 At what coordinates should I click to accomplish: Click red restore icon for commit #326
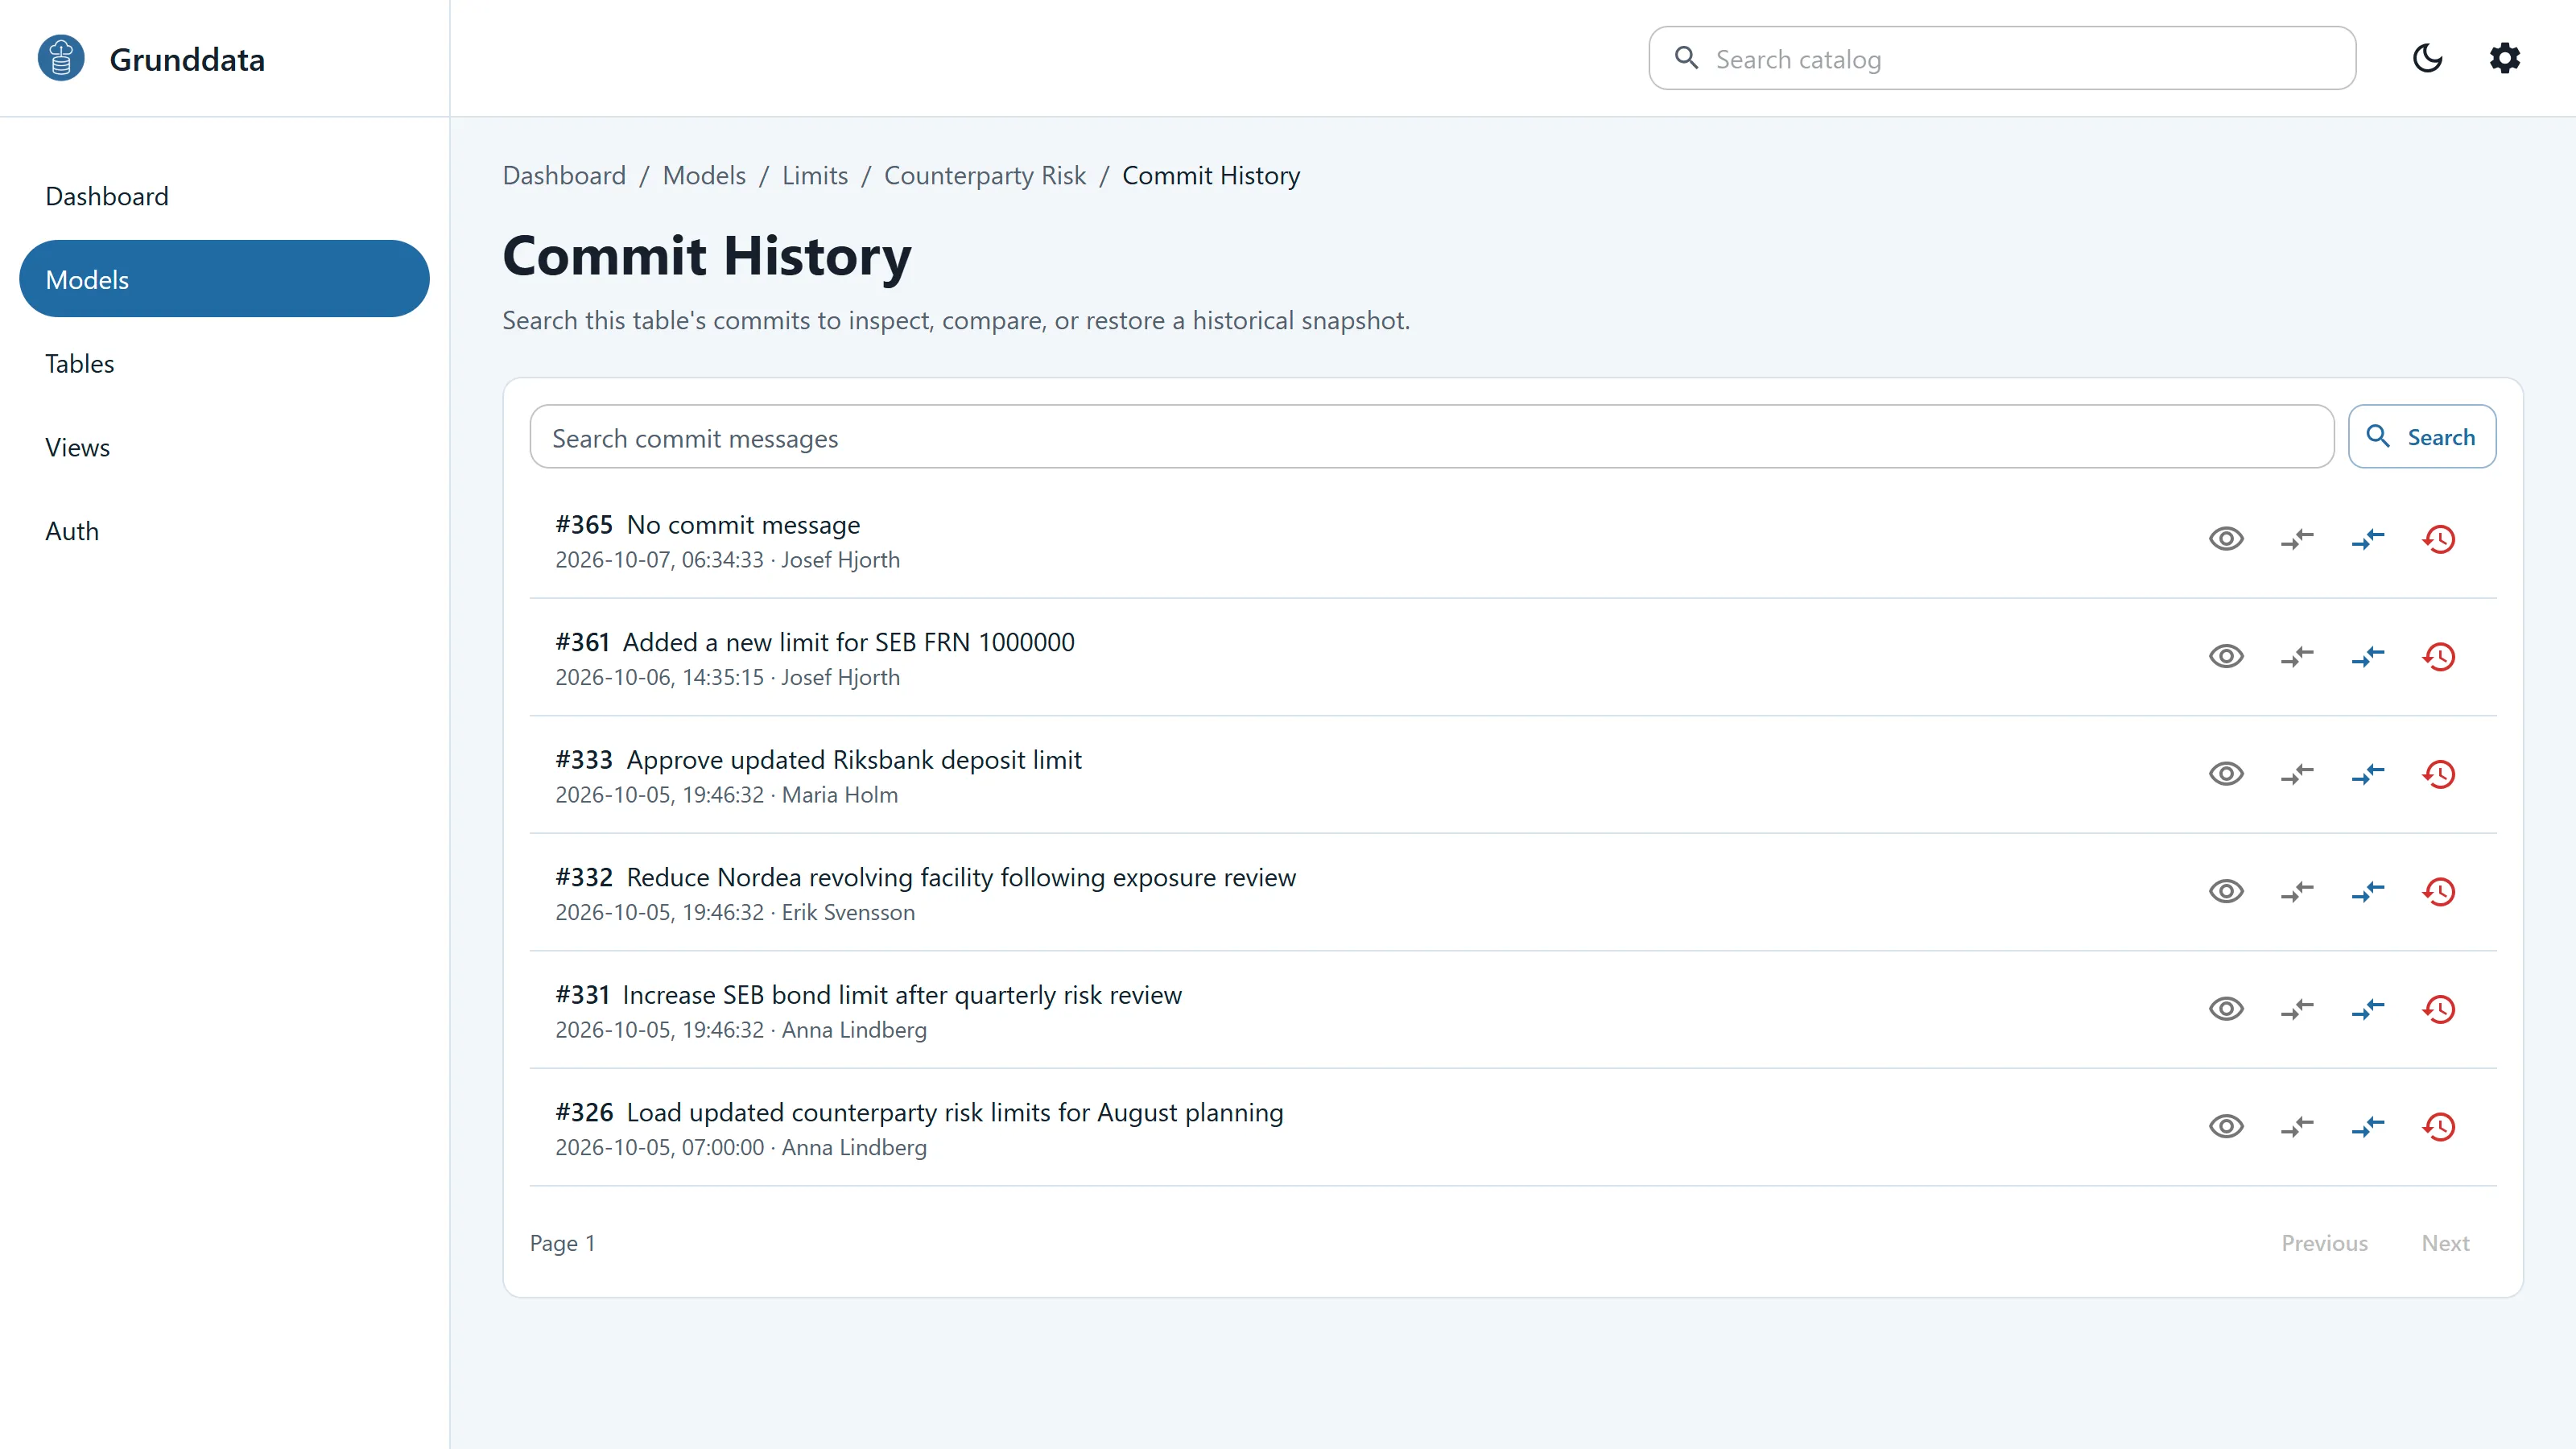point(2439,1127)
